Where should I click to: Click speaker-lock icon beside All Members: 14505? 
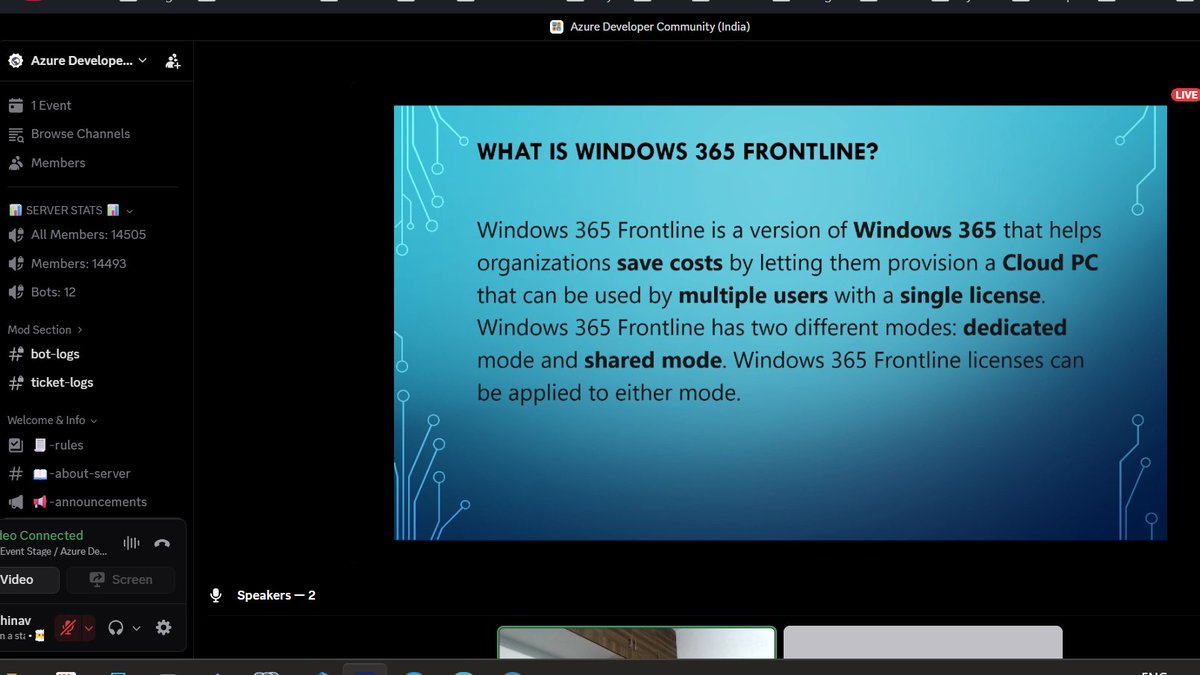pos(15,235)
